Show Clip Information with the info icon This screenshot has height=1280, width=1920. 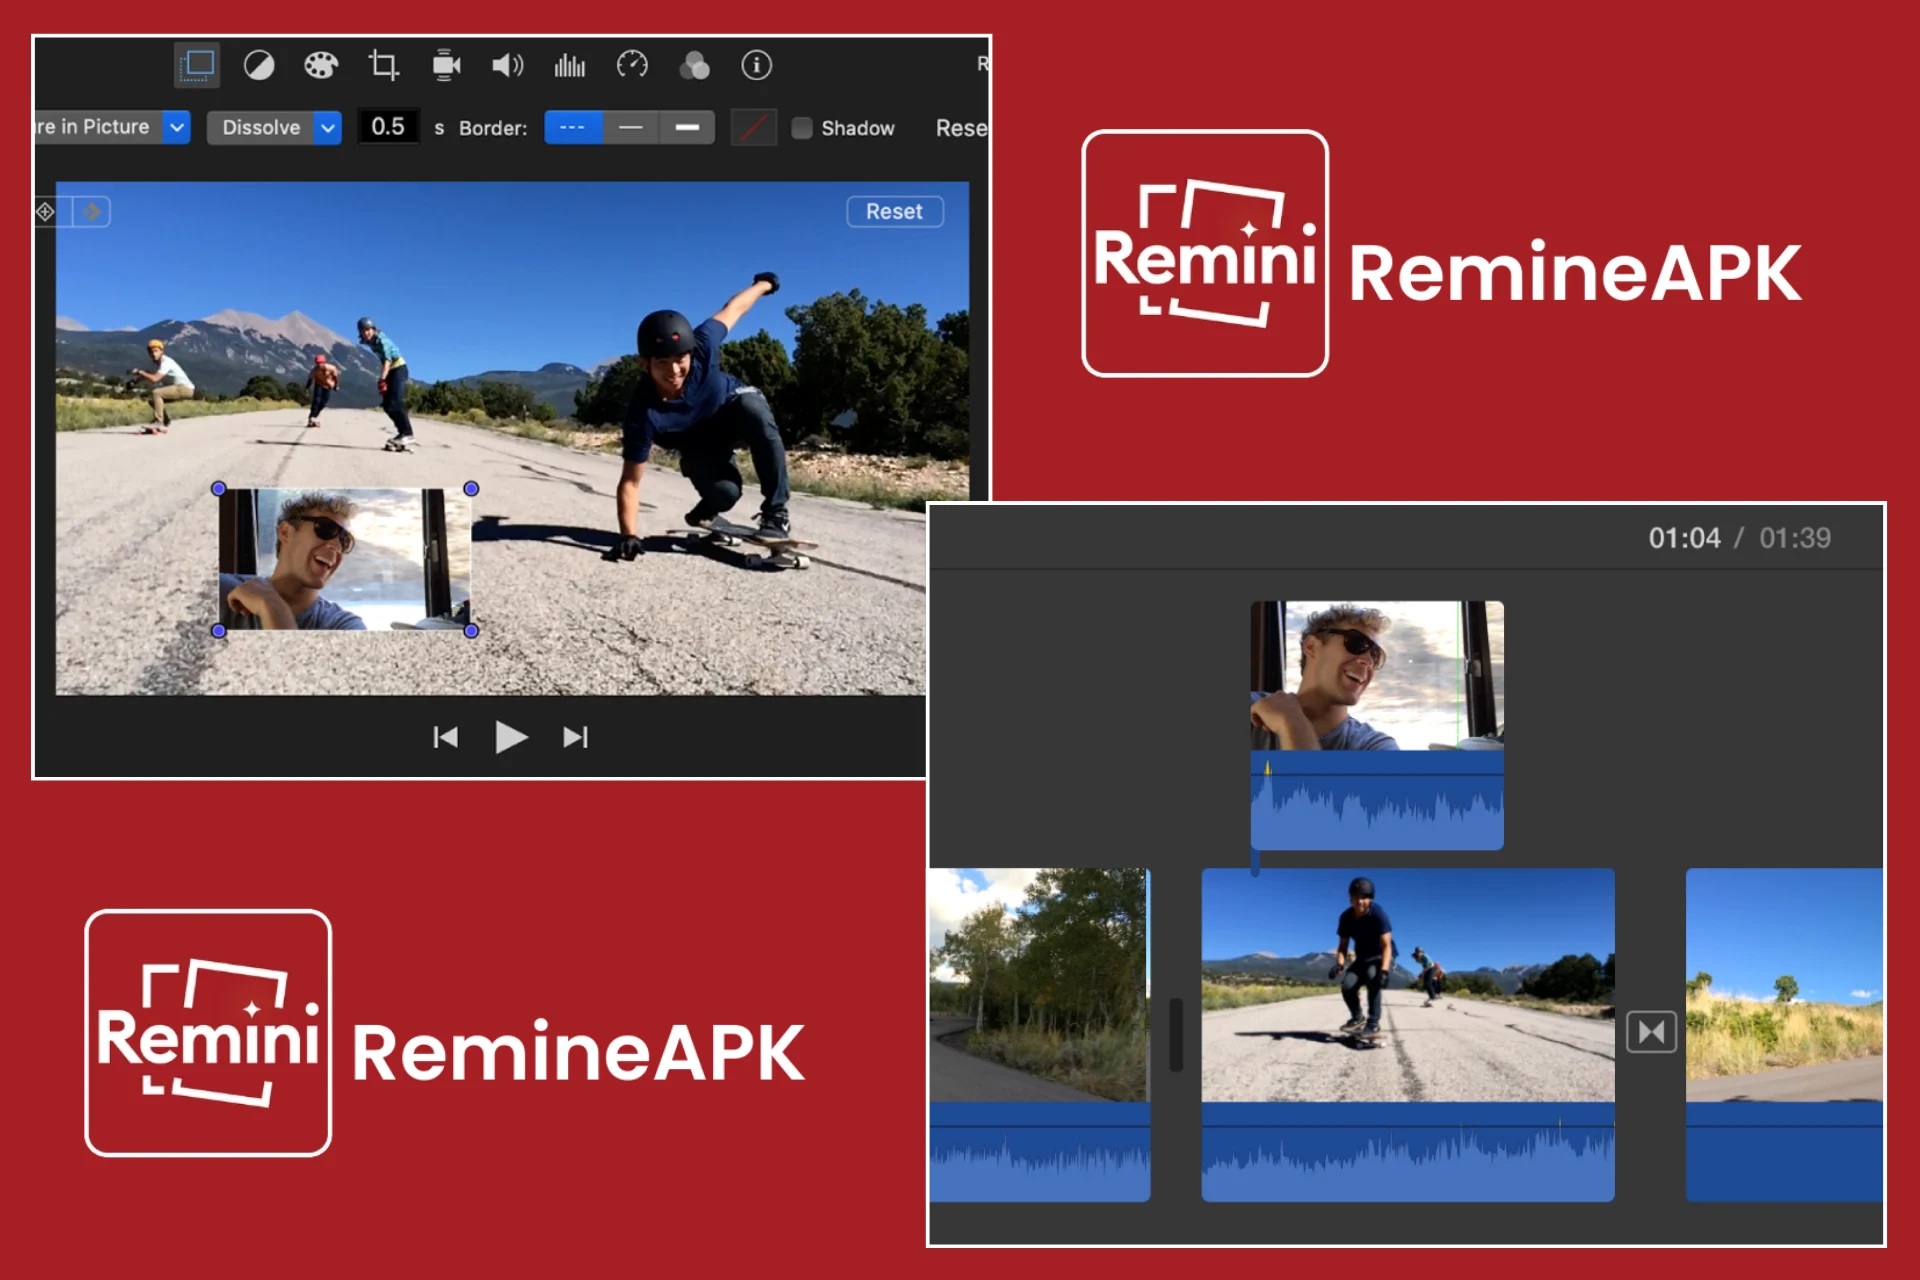[x=757, y=66]
